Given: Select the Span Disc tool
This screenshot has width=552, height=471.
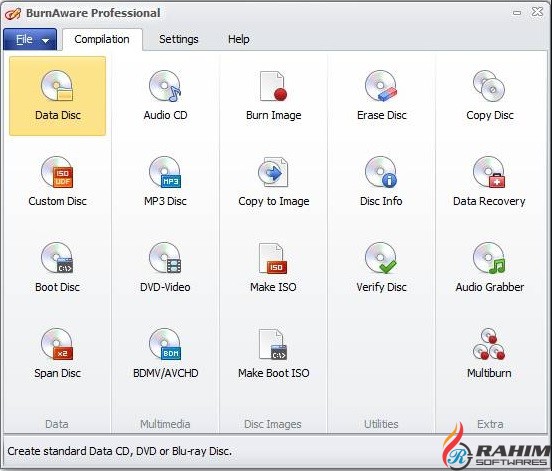Looking at the screenshot, I should 57,353.
